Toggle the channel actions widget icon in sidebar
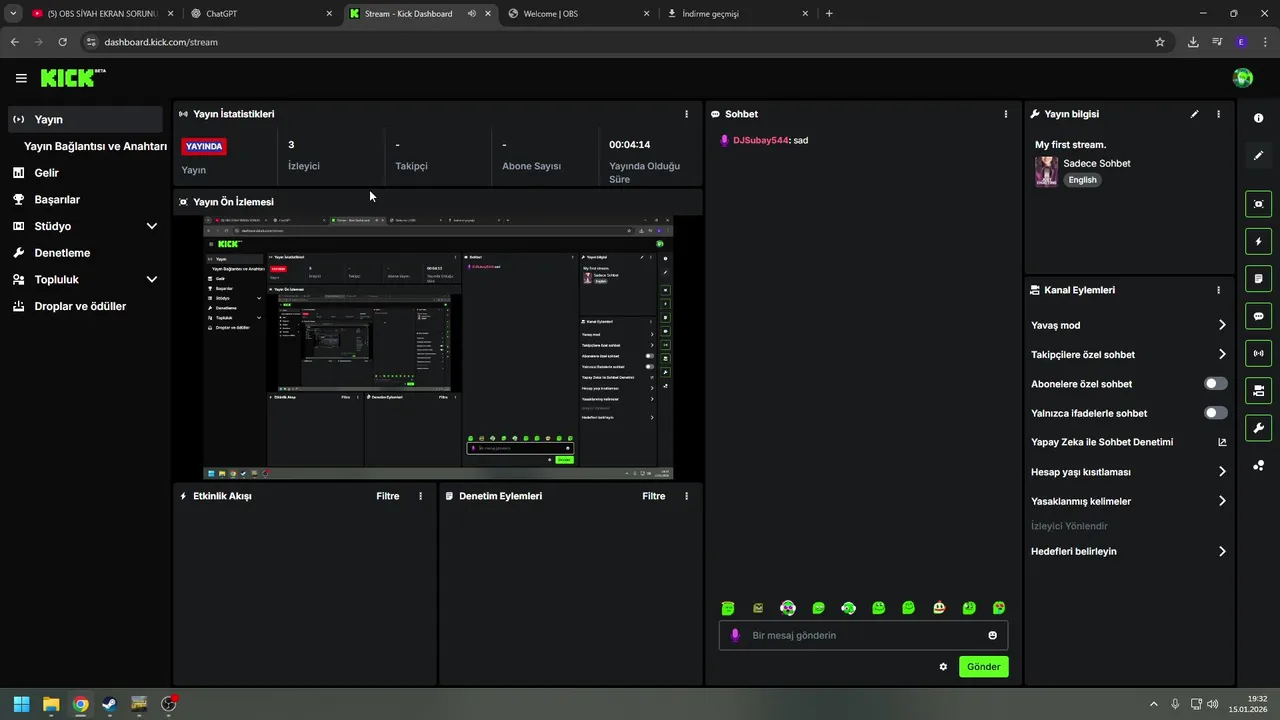 click(1258, 390)
